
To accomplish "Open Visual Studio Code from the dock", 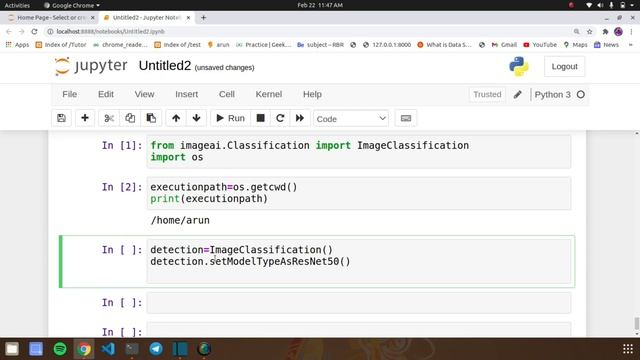I will (x=108, y=349).
